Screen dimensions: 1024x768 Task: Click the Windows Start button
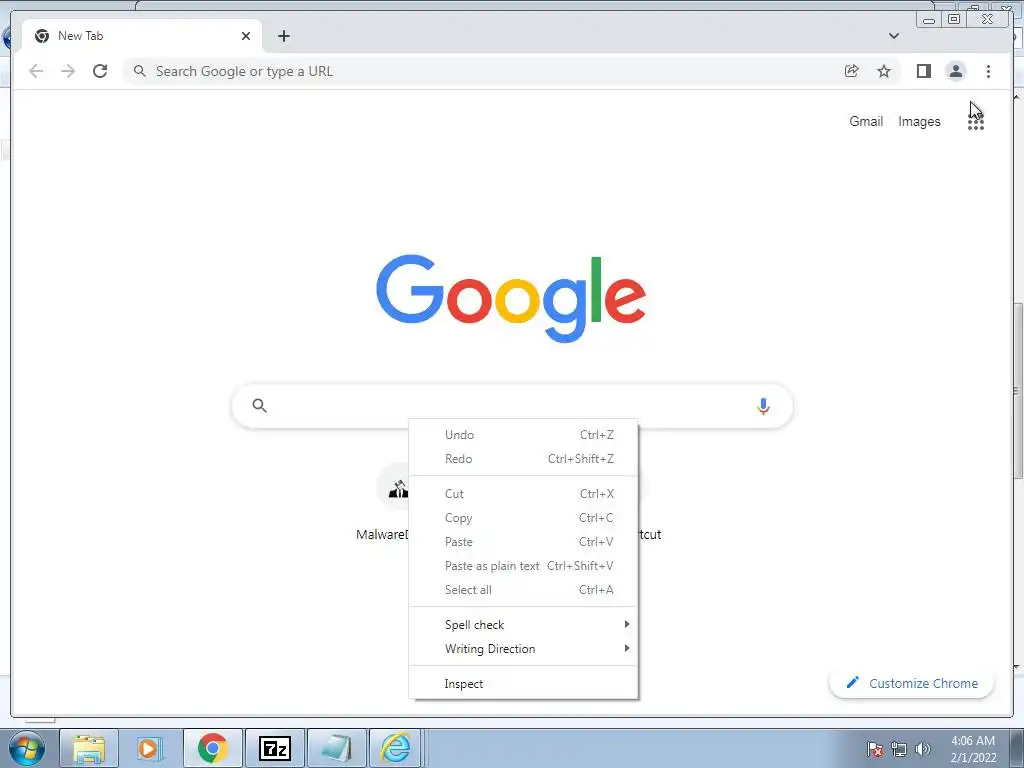pyautogui.click(x=27, y=748)
